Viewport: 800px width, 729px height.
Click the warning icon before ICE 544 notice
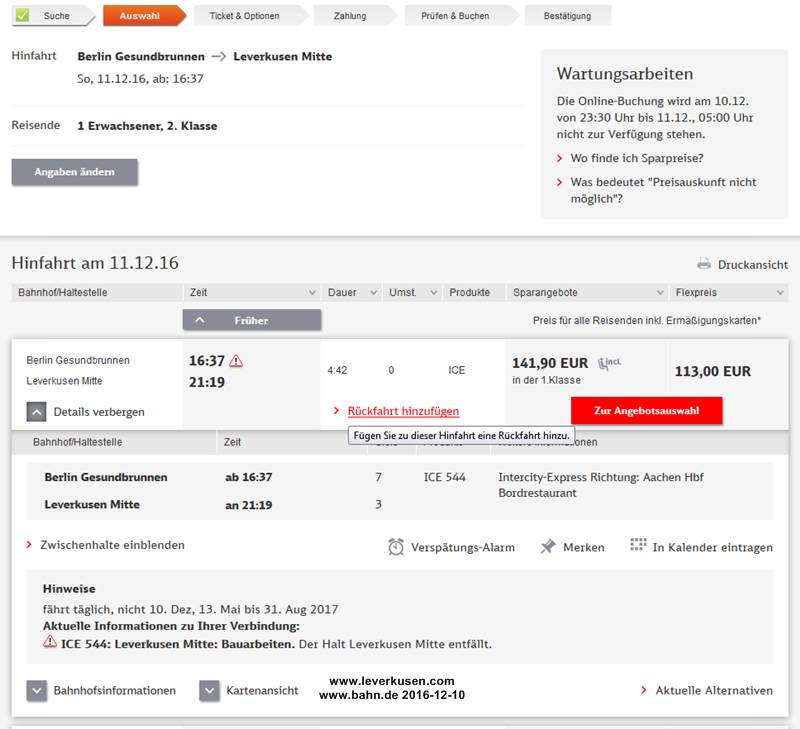pyautogui.click(x=50, y=642)
